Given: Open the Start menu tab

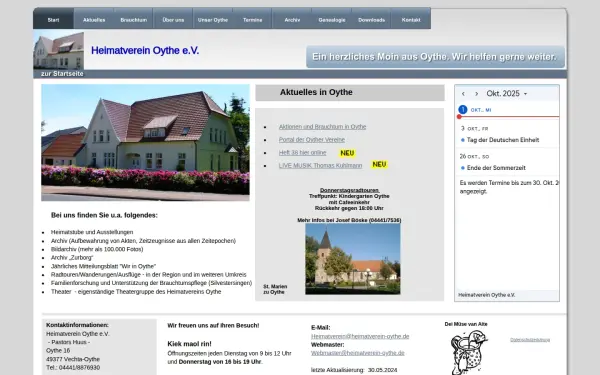Looking at the screenshot, I should pos(54,19).
